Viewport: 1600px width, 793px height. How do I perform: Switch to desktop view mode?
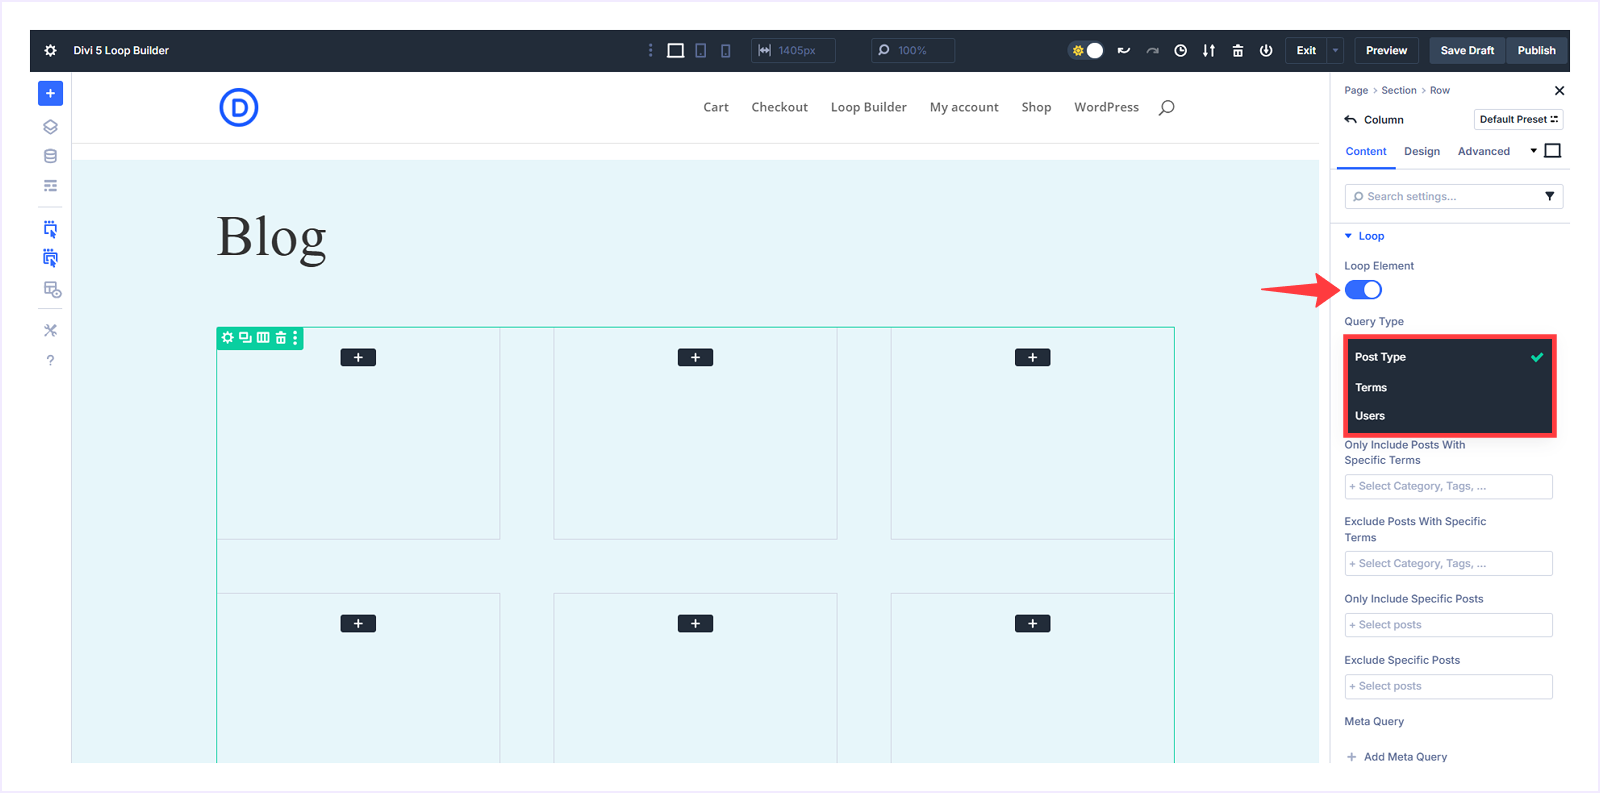(676, 50)
